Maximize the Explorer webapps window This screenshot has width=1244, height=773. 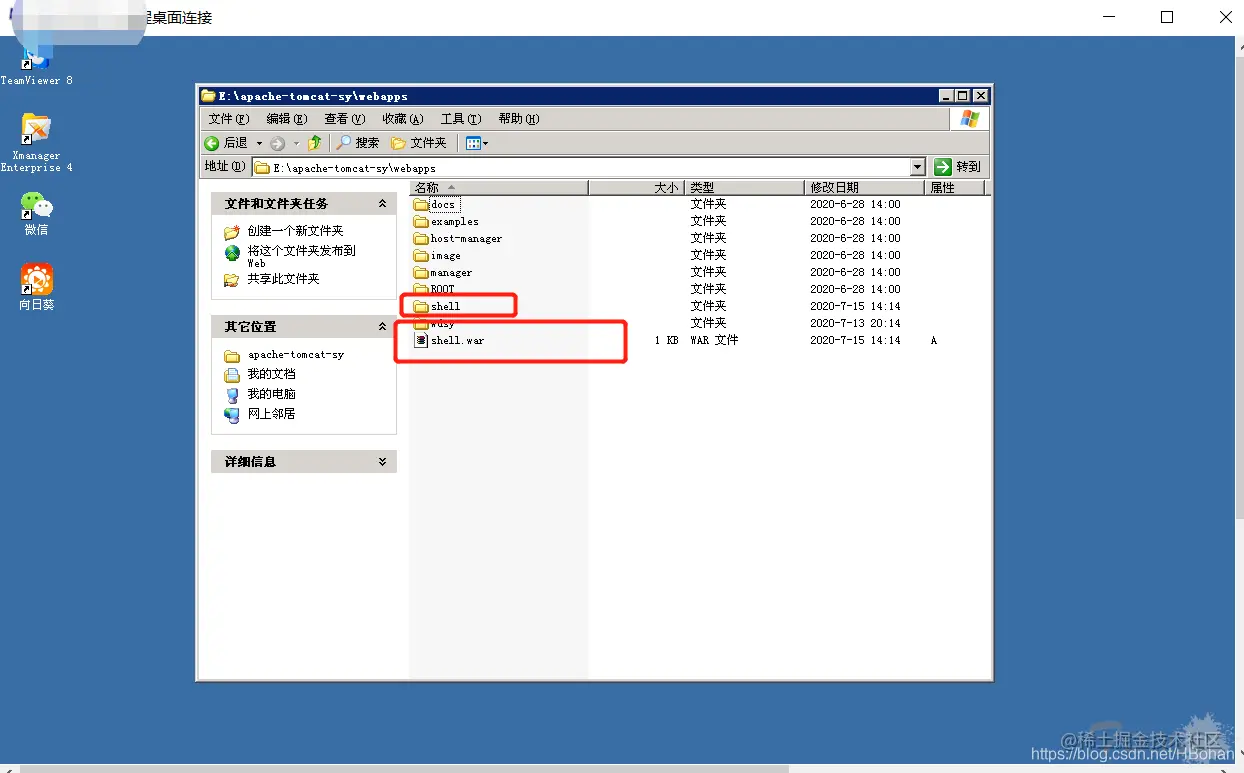click(x=962, y=96)
